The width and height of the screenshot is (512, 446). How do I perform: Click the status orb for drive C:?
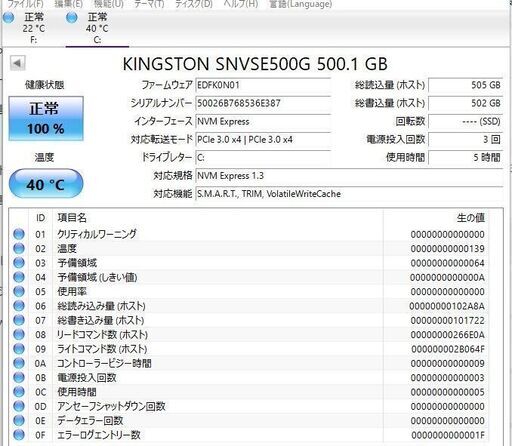pyautogui.click(x=72, y=17)
